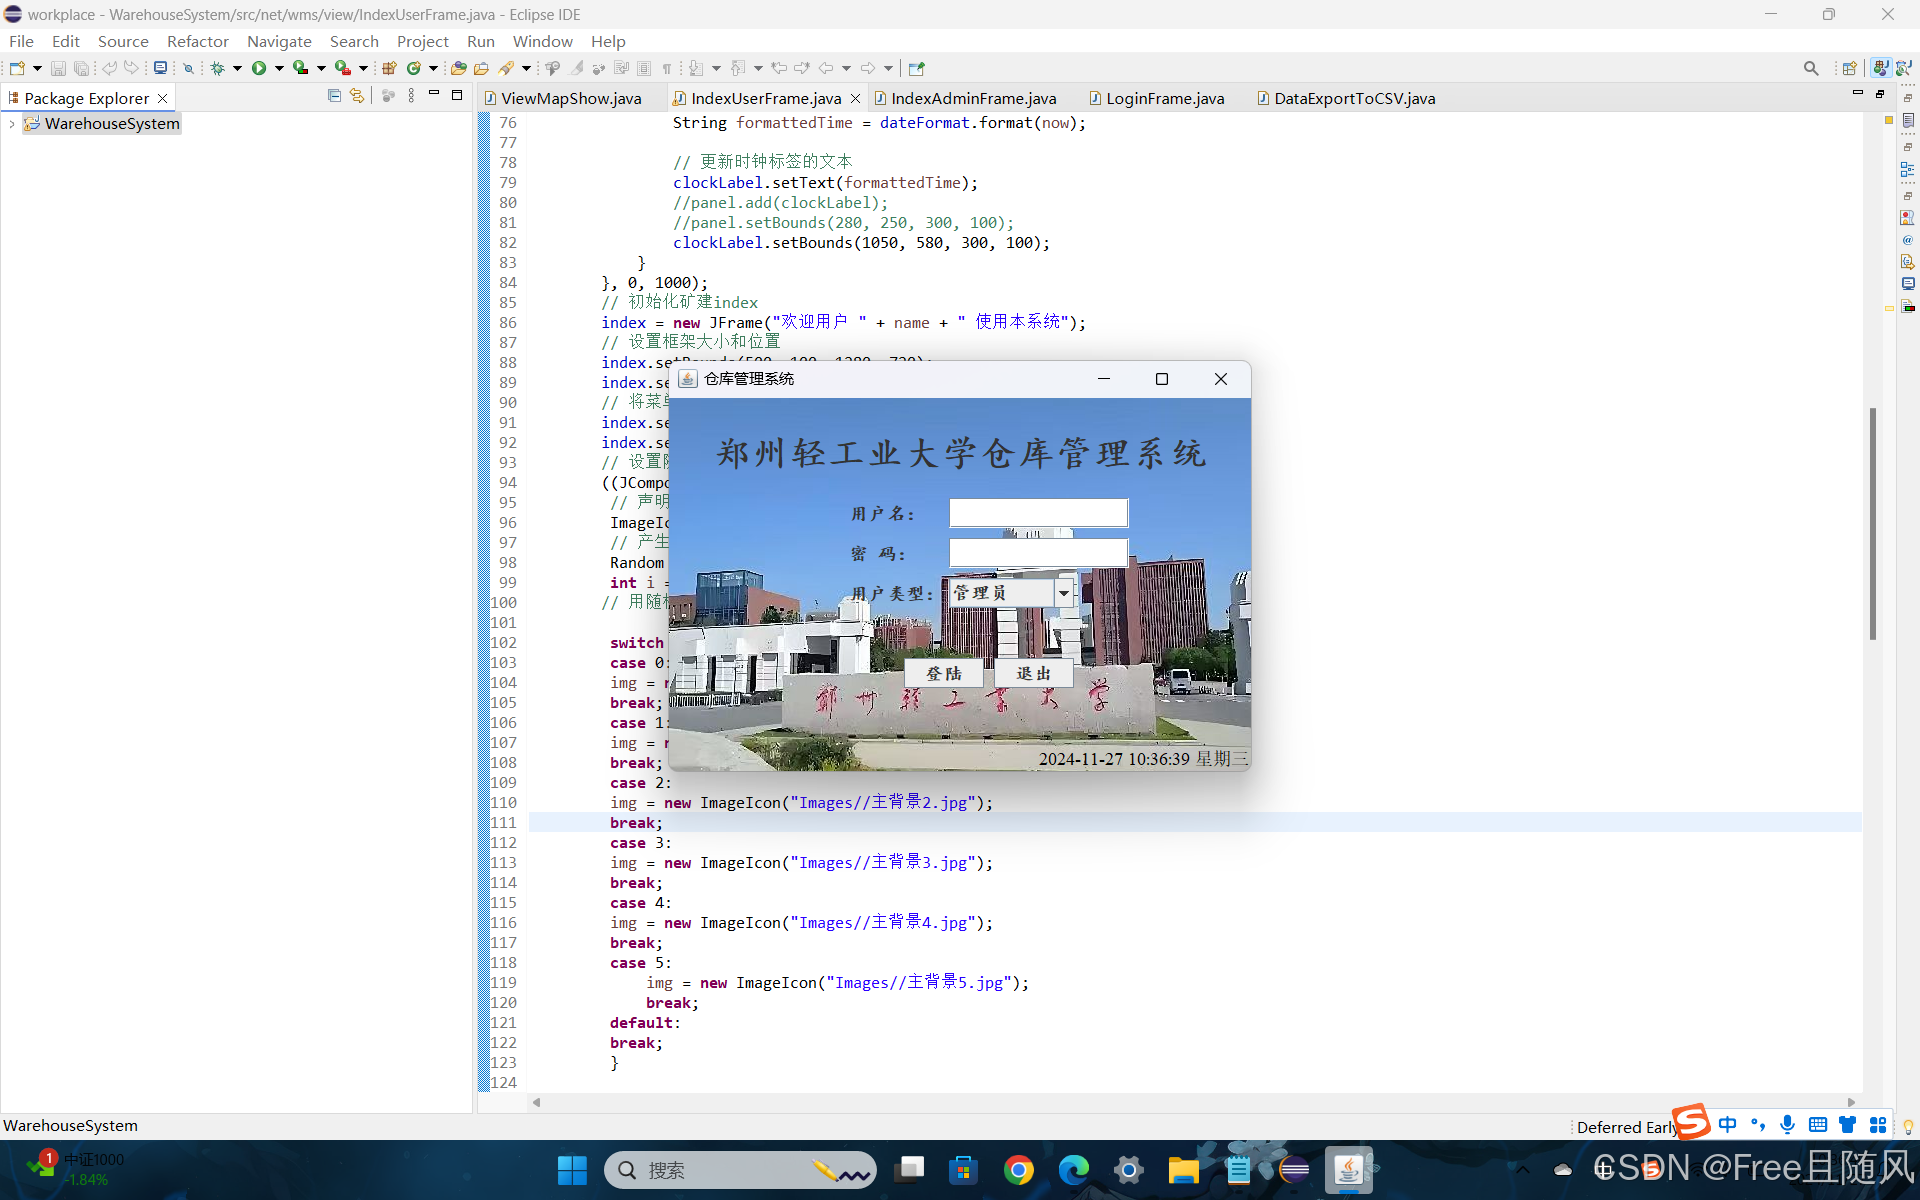Screen dimensions: 1920x1200
Task: Click the 退出 exit button
Action: point(1034,674)
